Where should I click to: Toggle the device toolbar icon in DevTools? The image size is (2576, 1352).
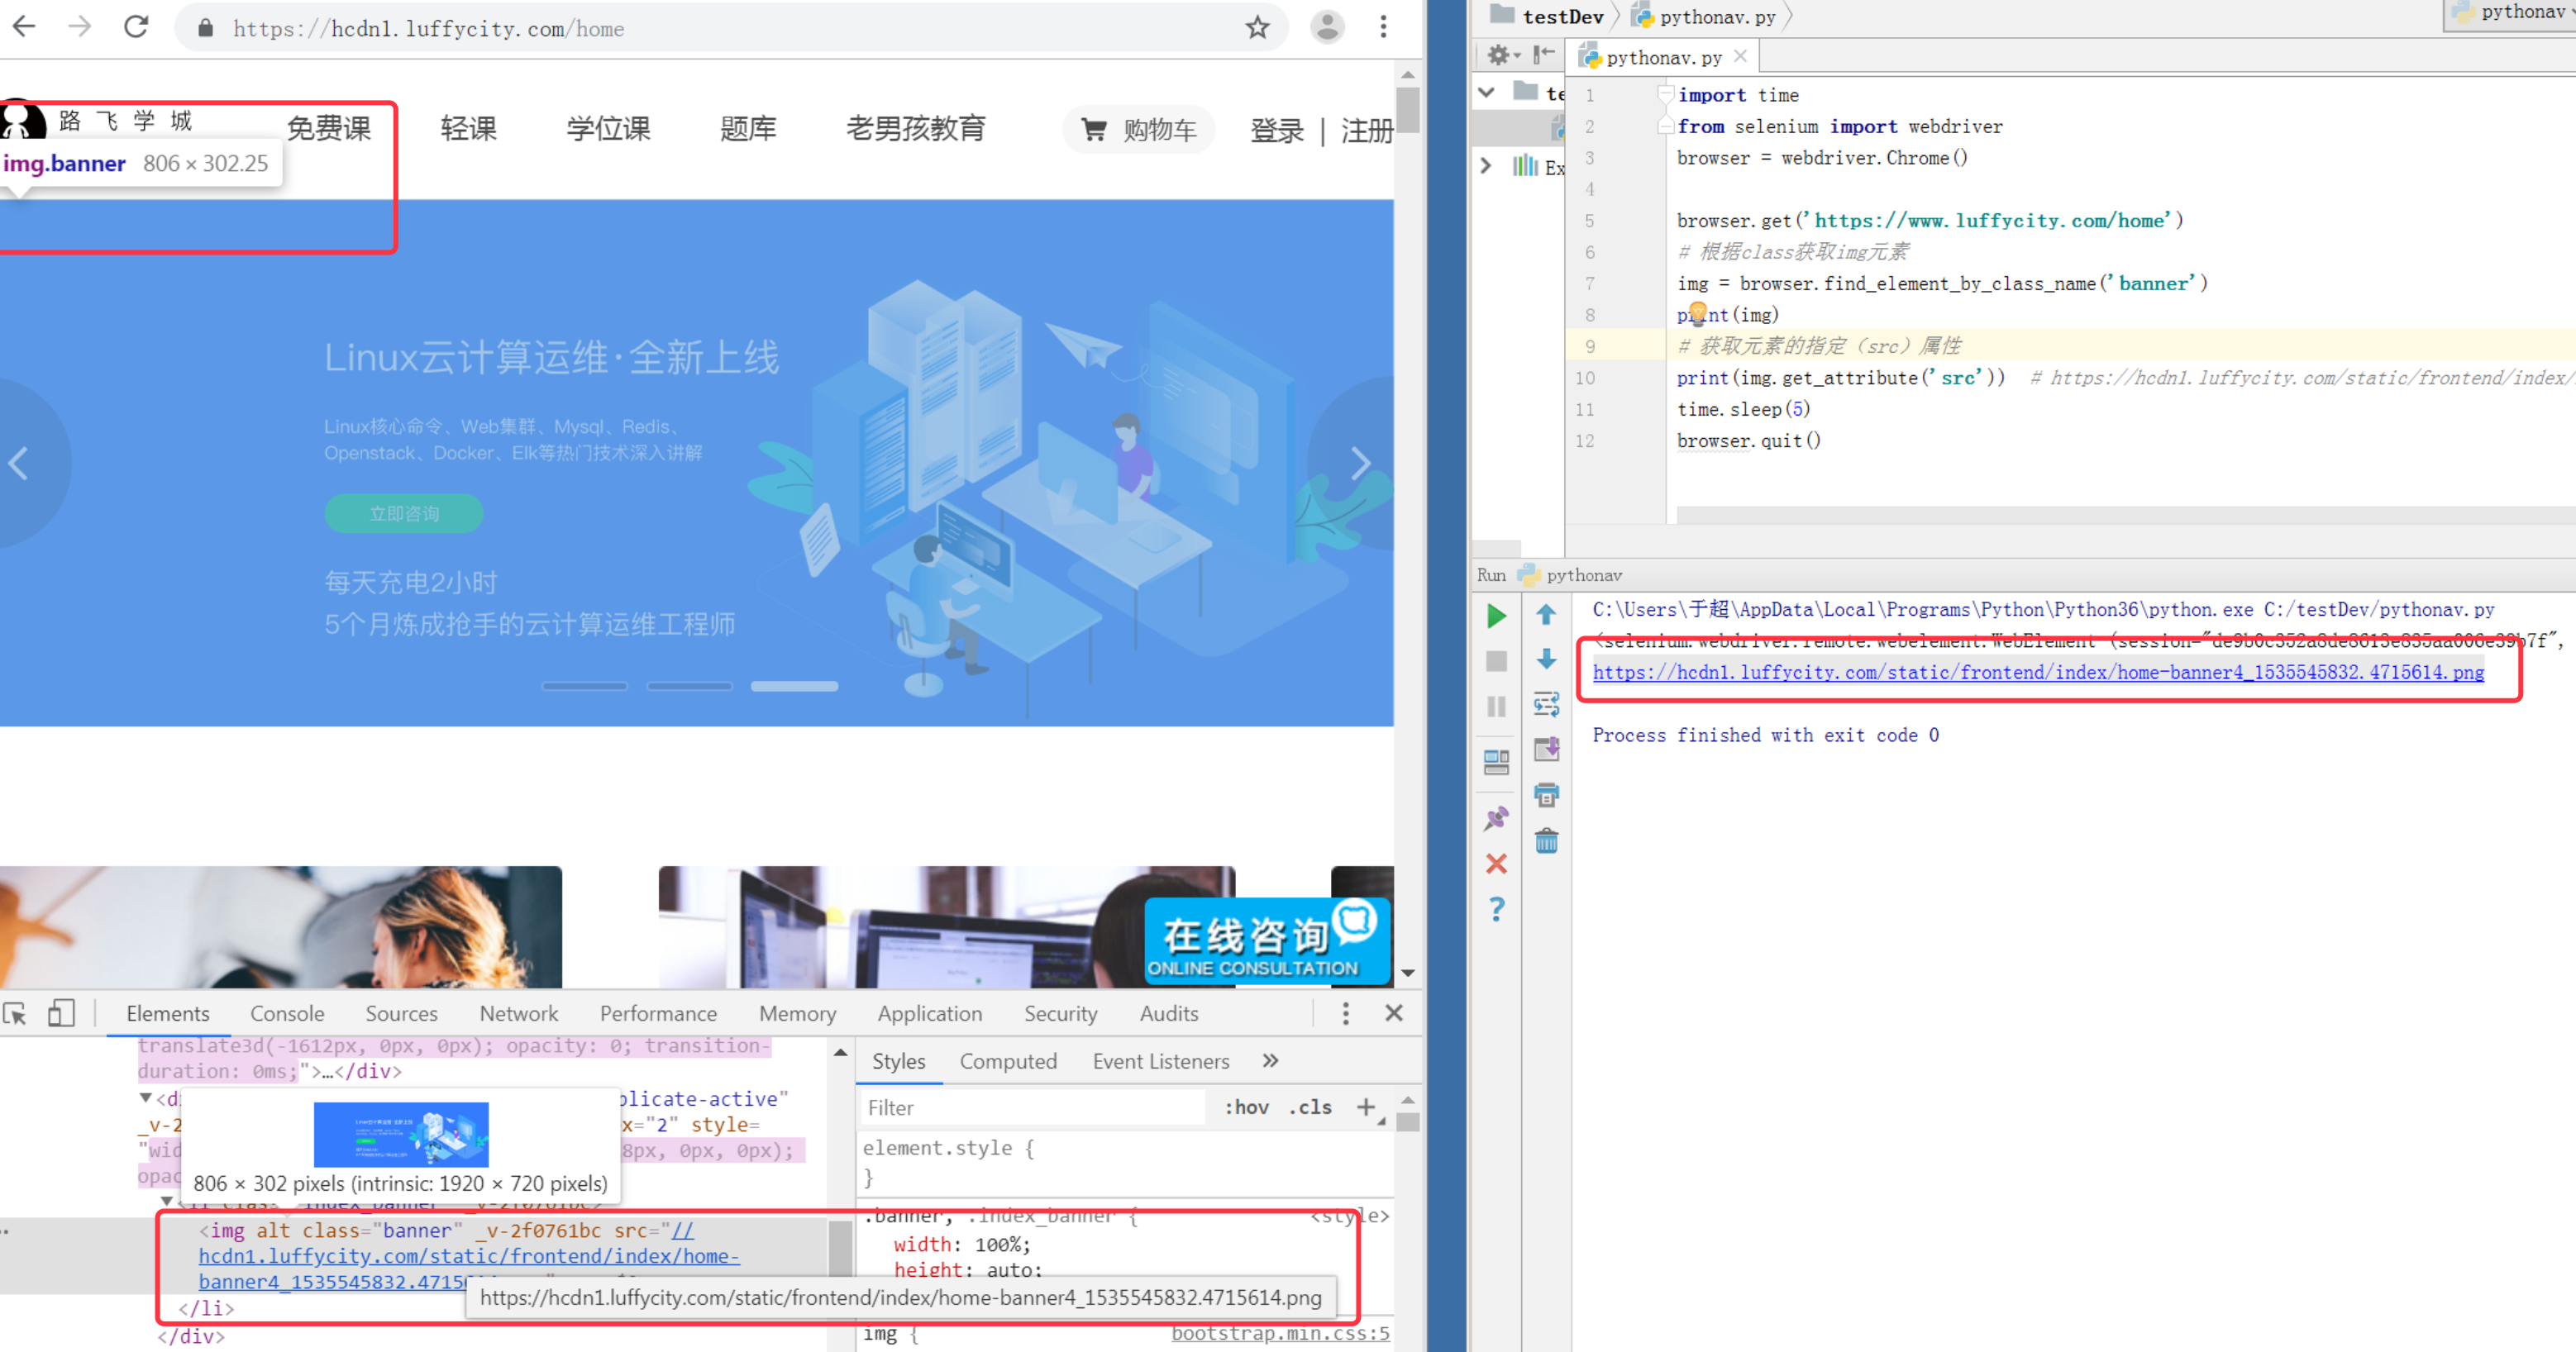pos(61,1013)
